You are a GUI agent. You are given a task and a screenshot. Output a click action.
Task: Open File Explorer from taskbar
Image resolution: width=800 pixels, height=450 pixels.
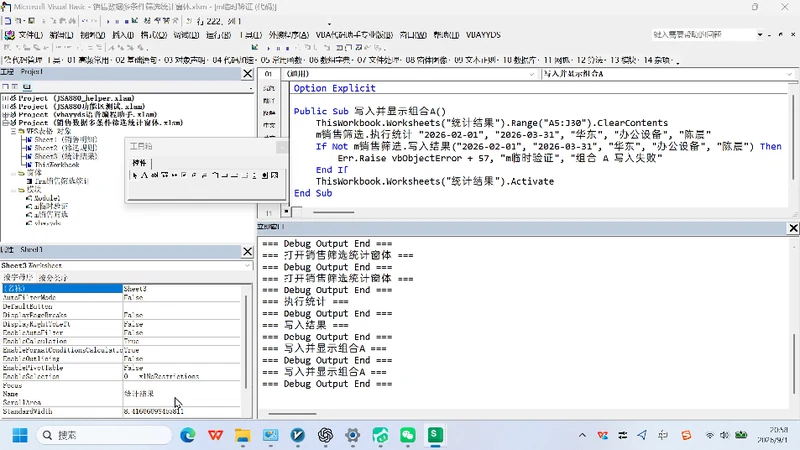click(x=243, y=435)
